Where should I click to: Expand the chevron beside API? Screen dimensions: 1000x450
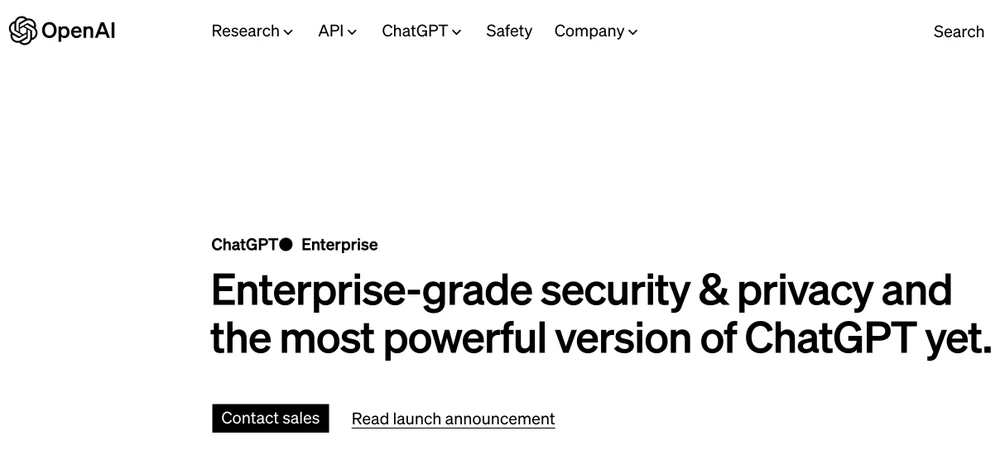tap(352, 32)
